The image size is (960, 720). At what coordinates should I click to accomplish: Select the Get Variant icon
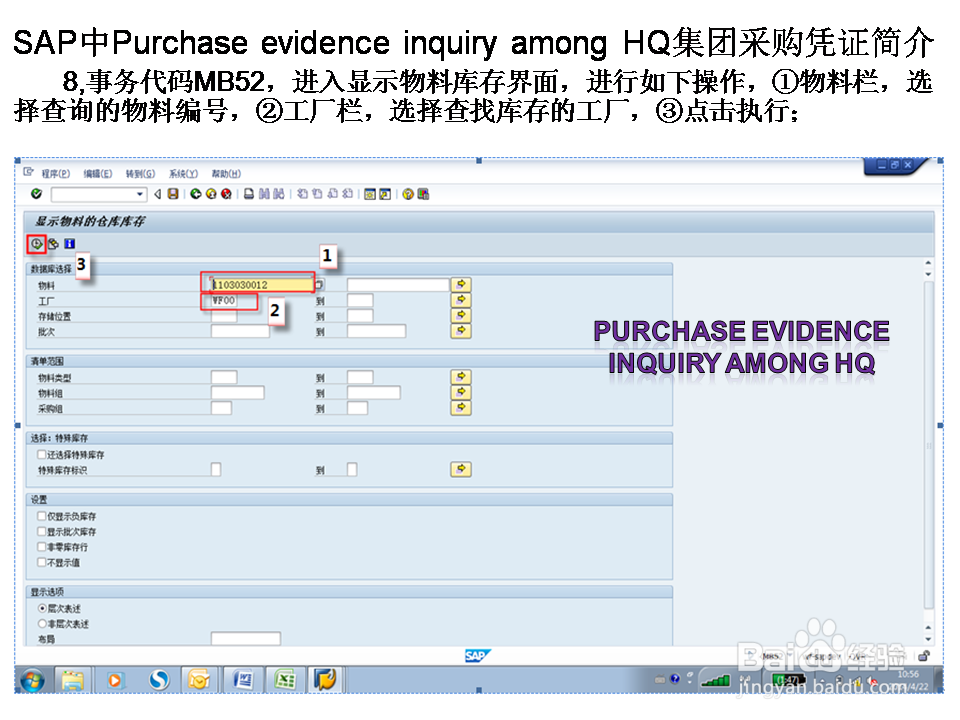pos(54,243)
